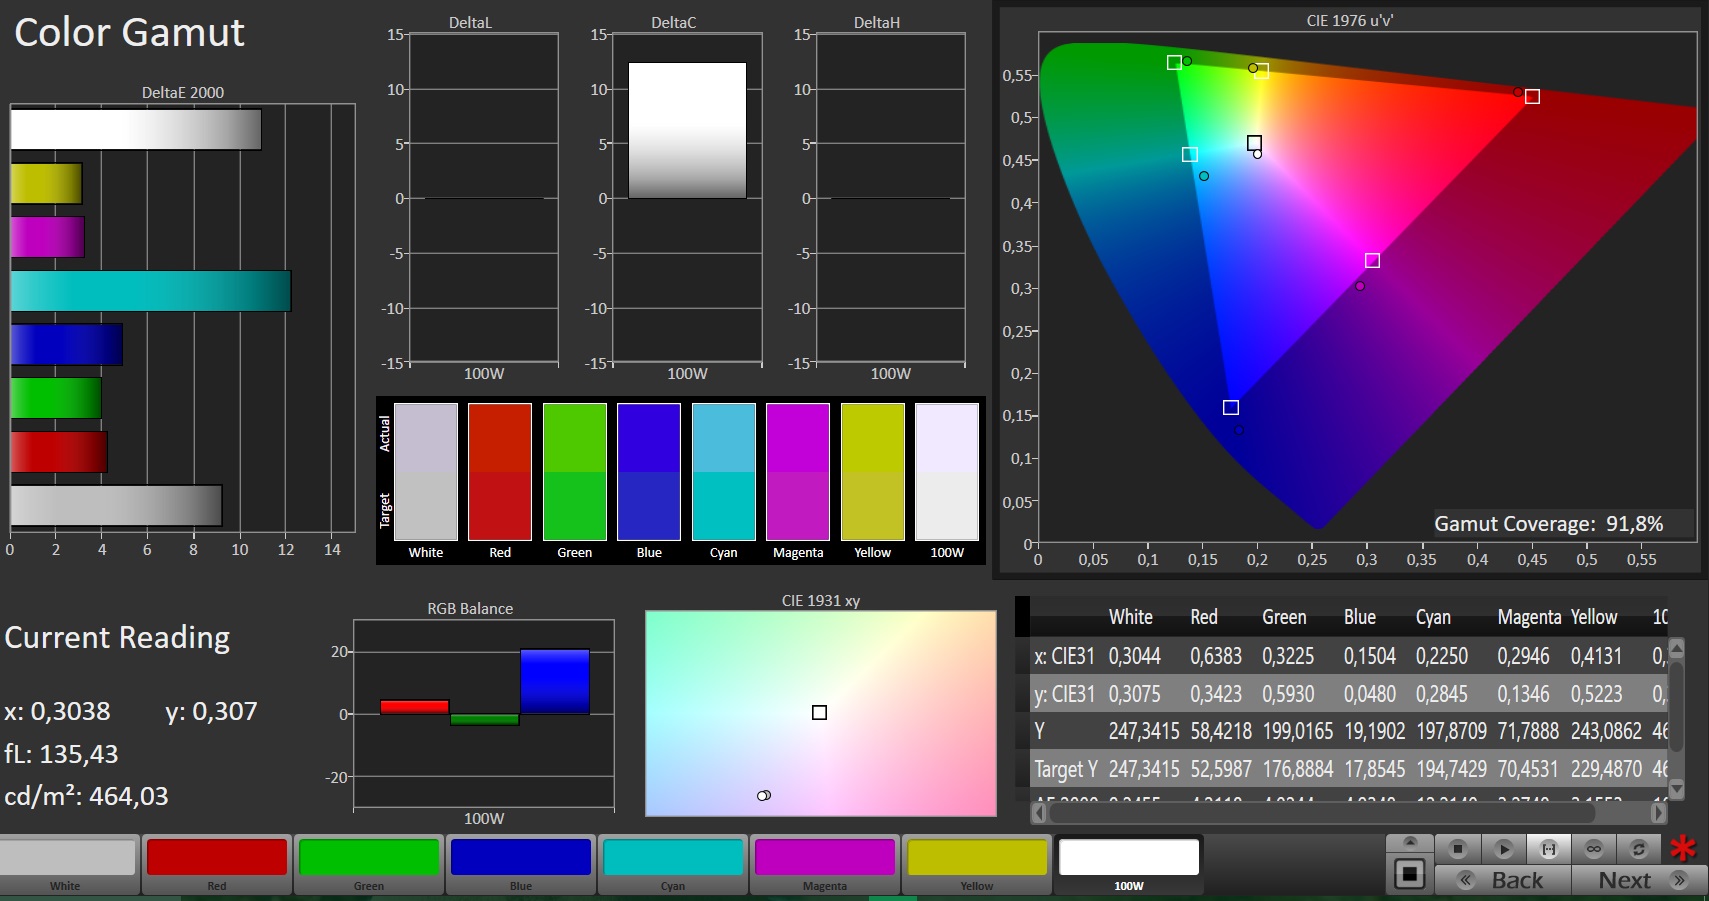Click the yellow bar in the DeltaE 2000 chart
Viewport: 1709px width, 901px height.
[x=46, y=184]
